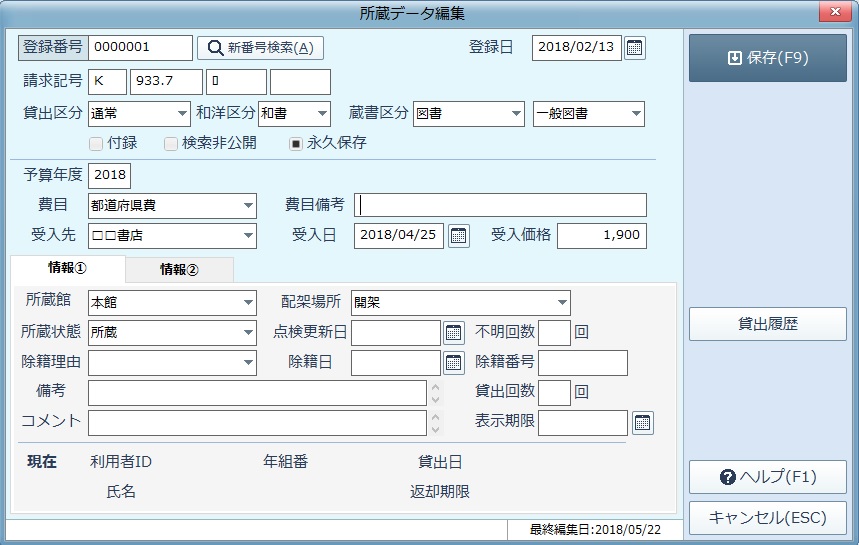Viewport: 859px width, 545px height.
Task: Close the 所蔵データ編集 window
Action: [835, 12]
